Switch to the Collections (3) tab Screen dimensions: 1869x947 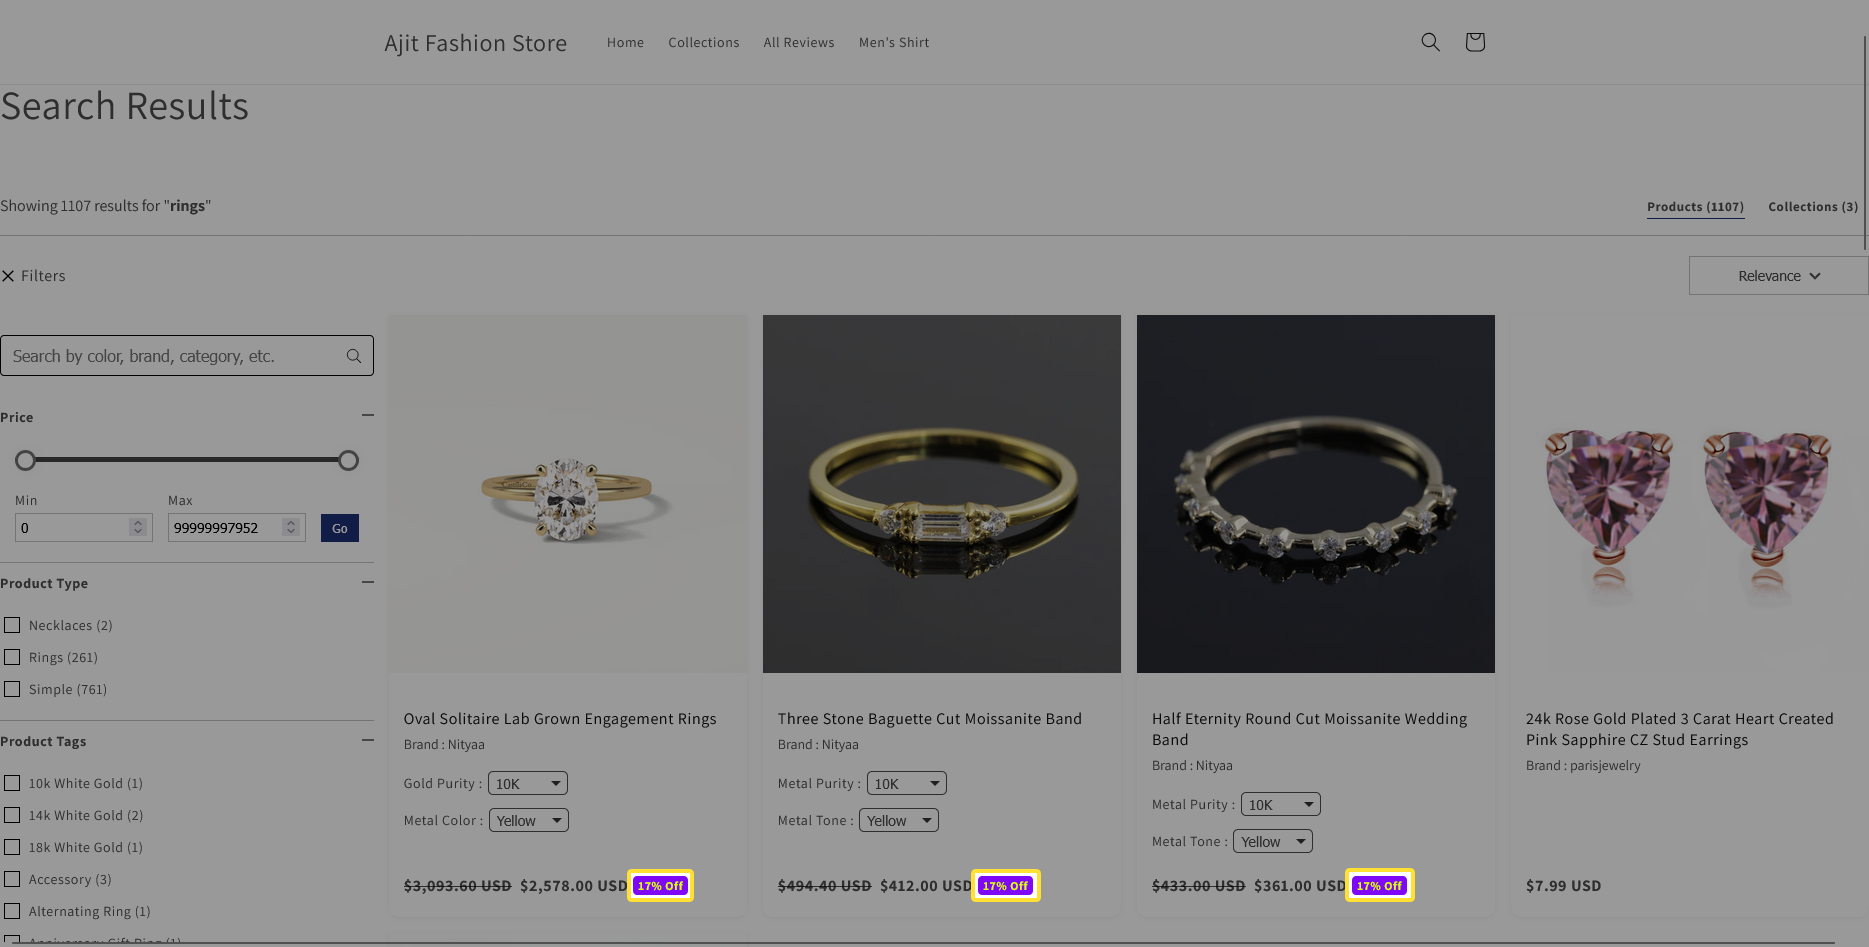1812,207
